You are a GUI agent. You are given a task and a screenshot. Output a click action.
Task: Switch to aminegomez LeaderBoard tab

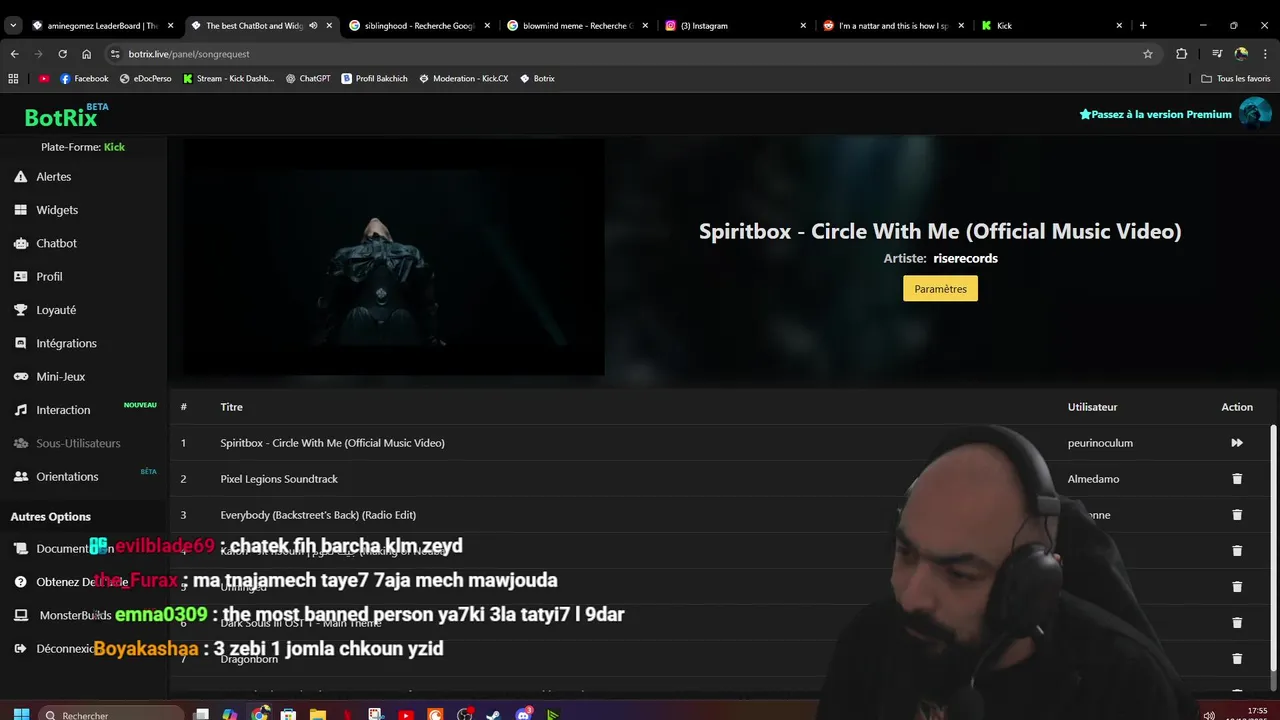pyautogui.click(x=102, y=26)
